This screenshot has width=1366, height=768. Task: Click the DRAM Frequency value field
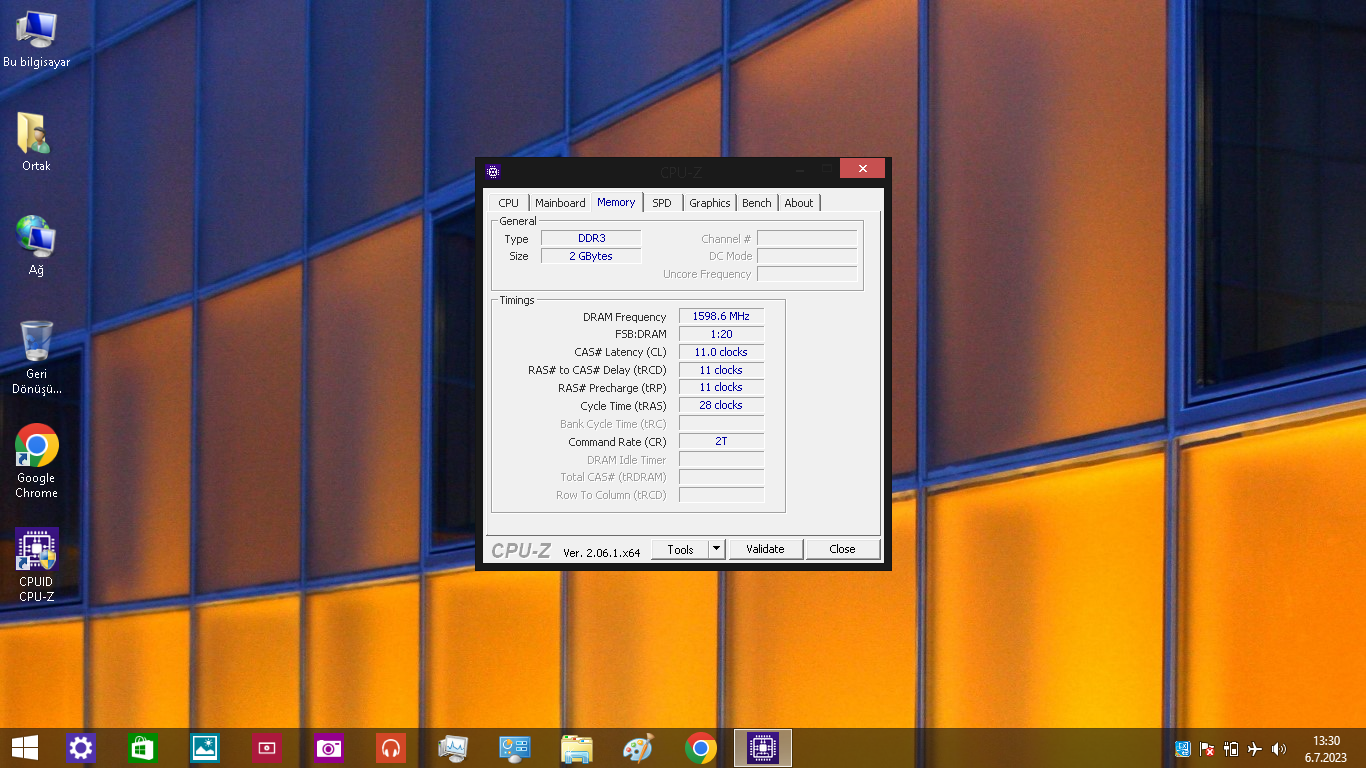(721, 317)
